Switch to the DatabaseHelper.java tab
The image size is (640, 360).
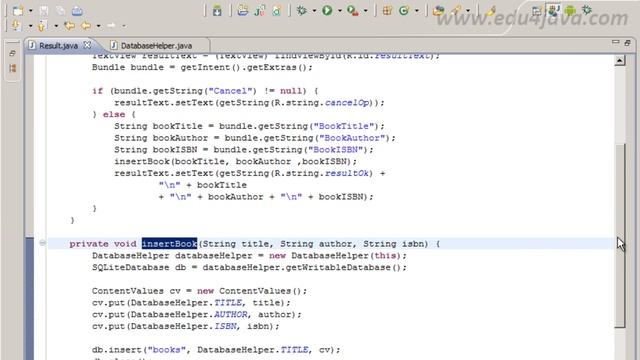pos(156,46)
